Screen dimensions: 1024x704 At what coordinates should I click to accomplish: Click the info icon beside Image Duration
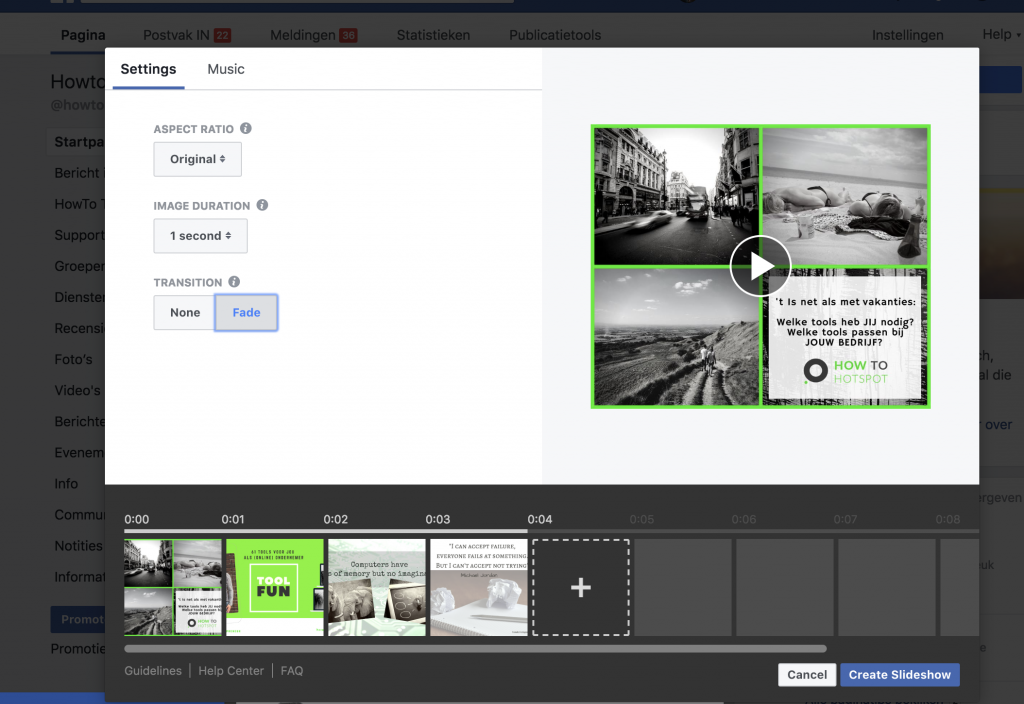262,205
